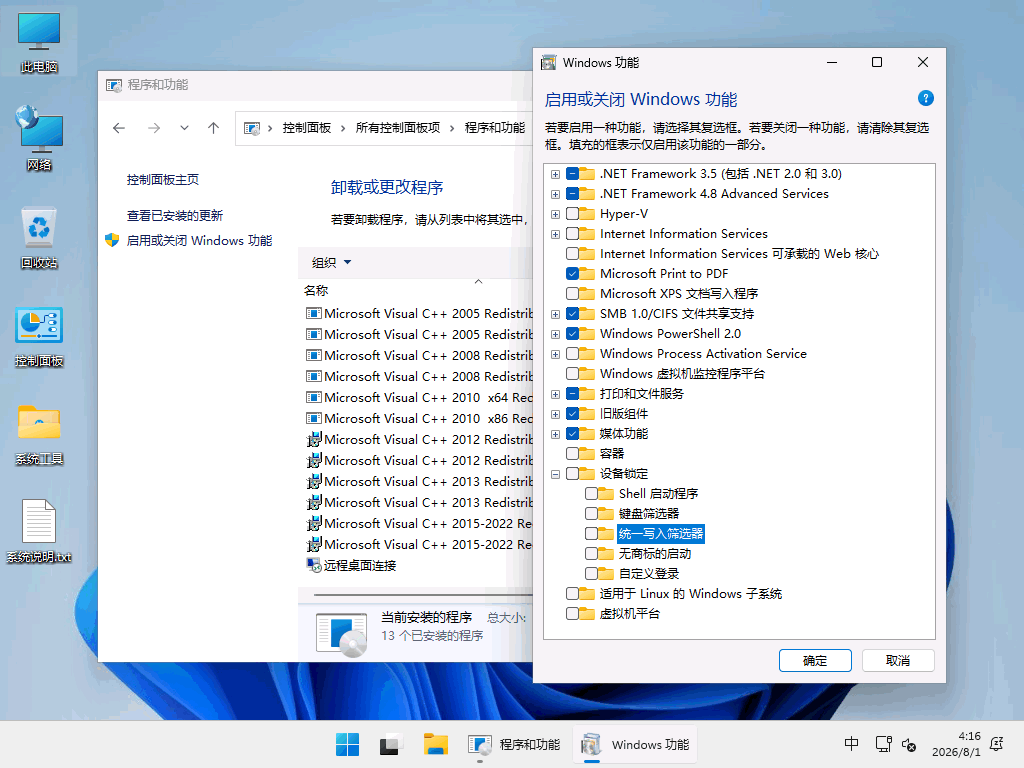Expand Internet Information Services node
The image size is (1024, 768).
pos(555,234)
